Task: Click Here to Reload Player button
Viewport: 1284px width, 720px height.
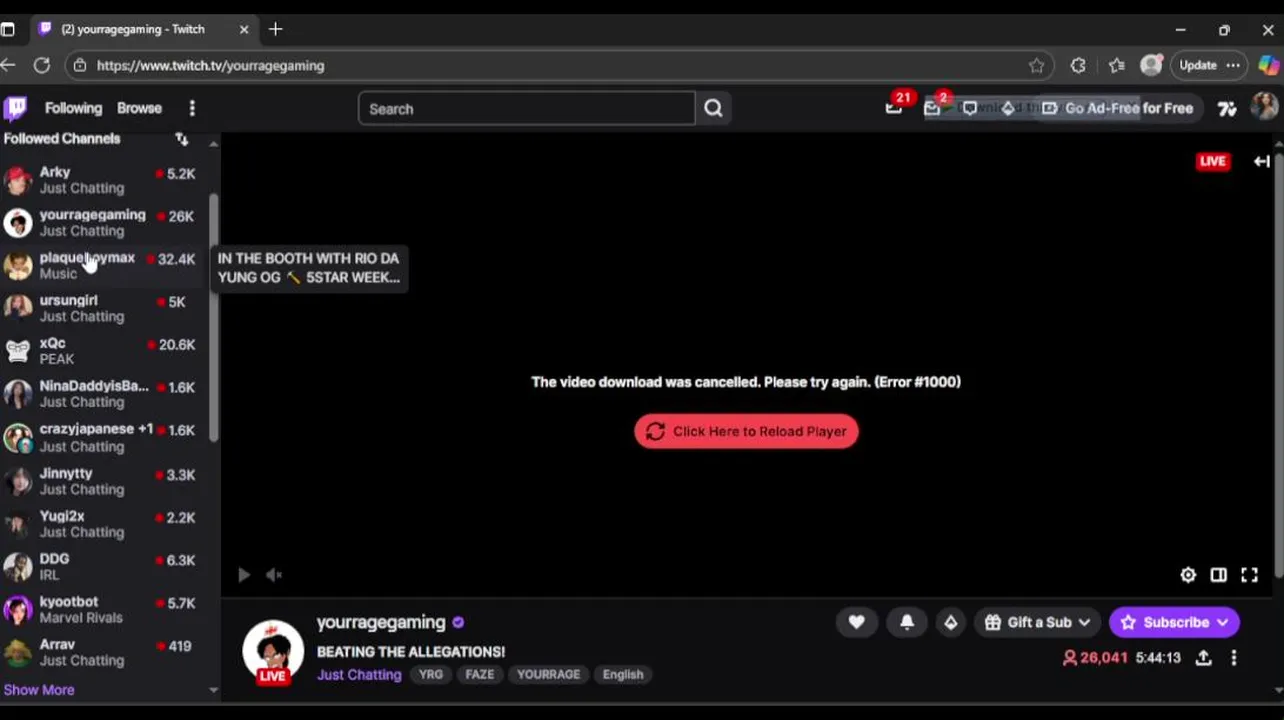Action: pyautogui.click(x=746, y=431)
